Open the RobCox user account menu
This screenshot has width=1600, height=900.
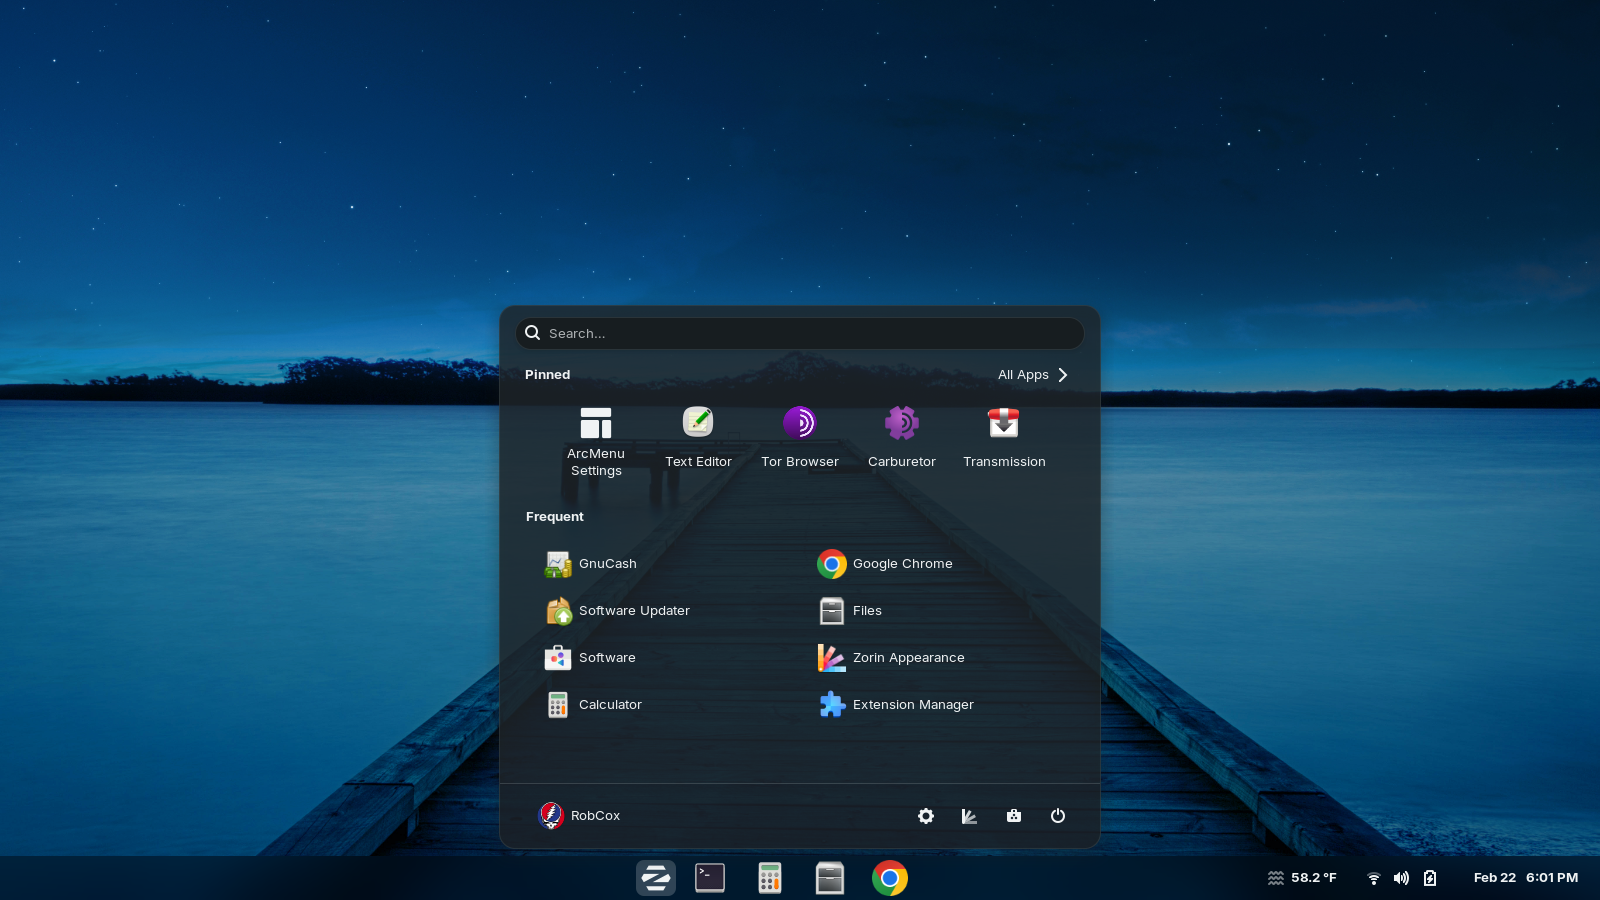tap(580, 816)
